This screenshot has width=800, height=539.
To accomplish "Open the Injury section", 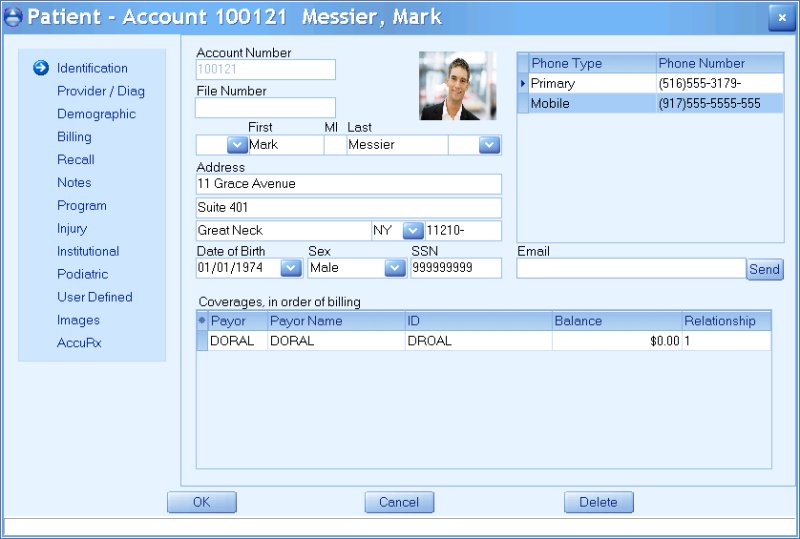I will click(x=72, y=228).
